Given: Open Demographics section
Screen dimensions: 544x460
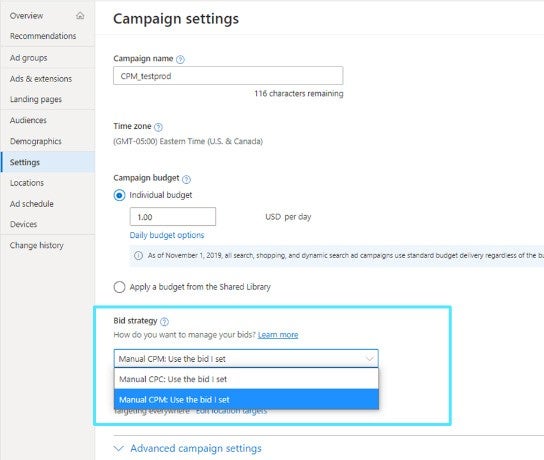Looking at the screenshot, I should 36,141.
